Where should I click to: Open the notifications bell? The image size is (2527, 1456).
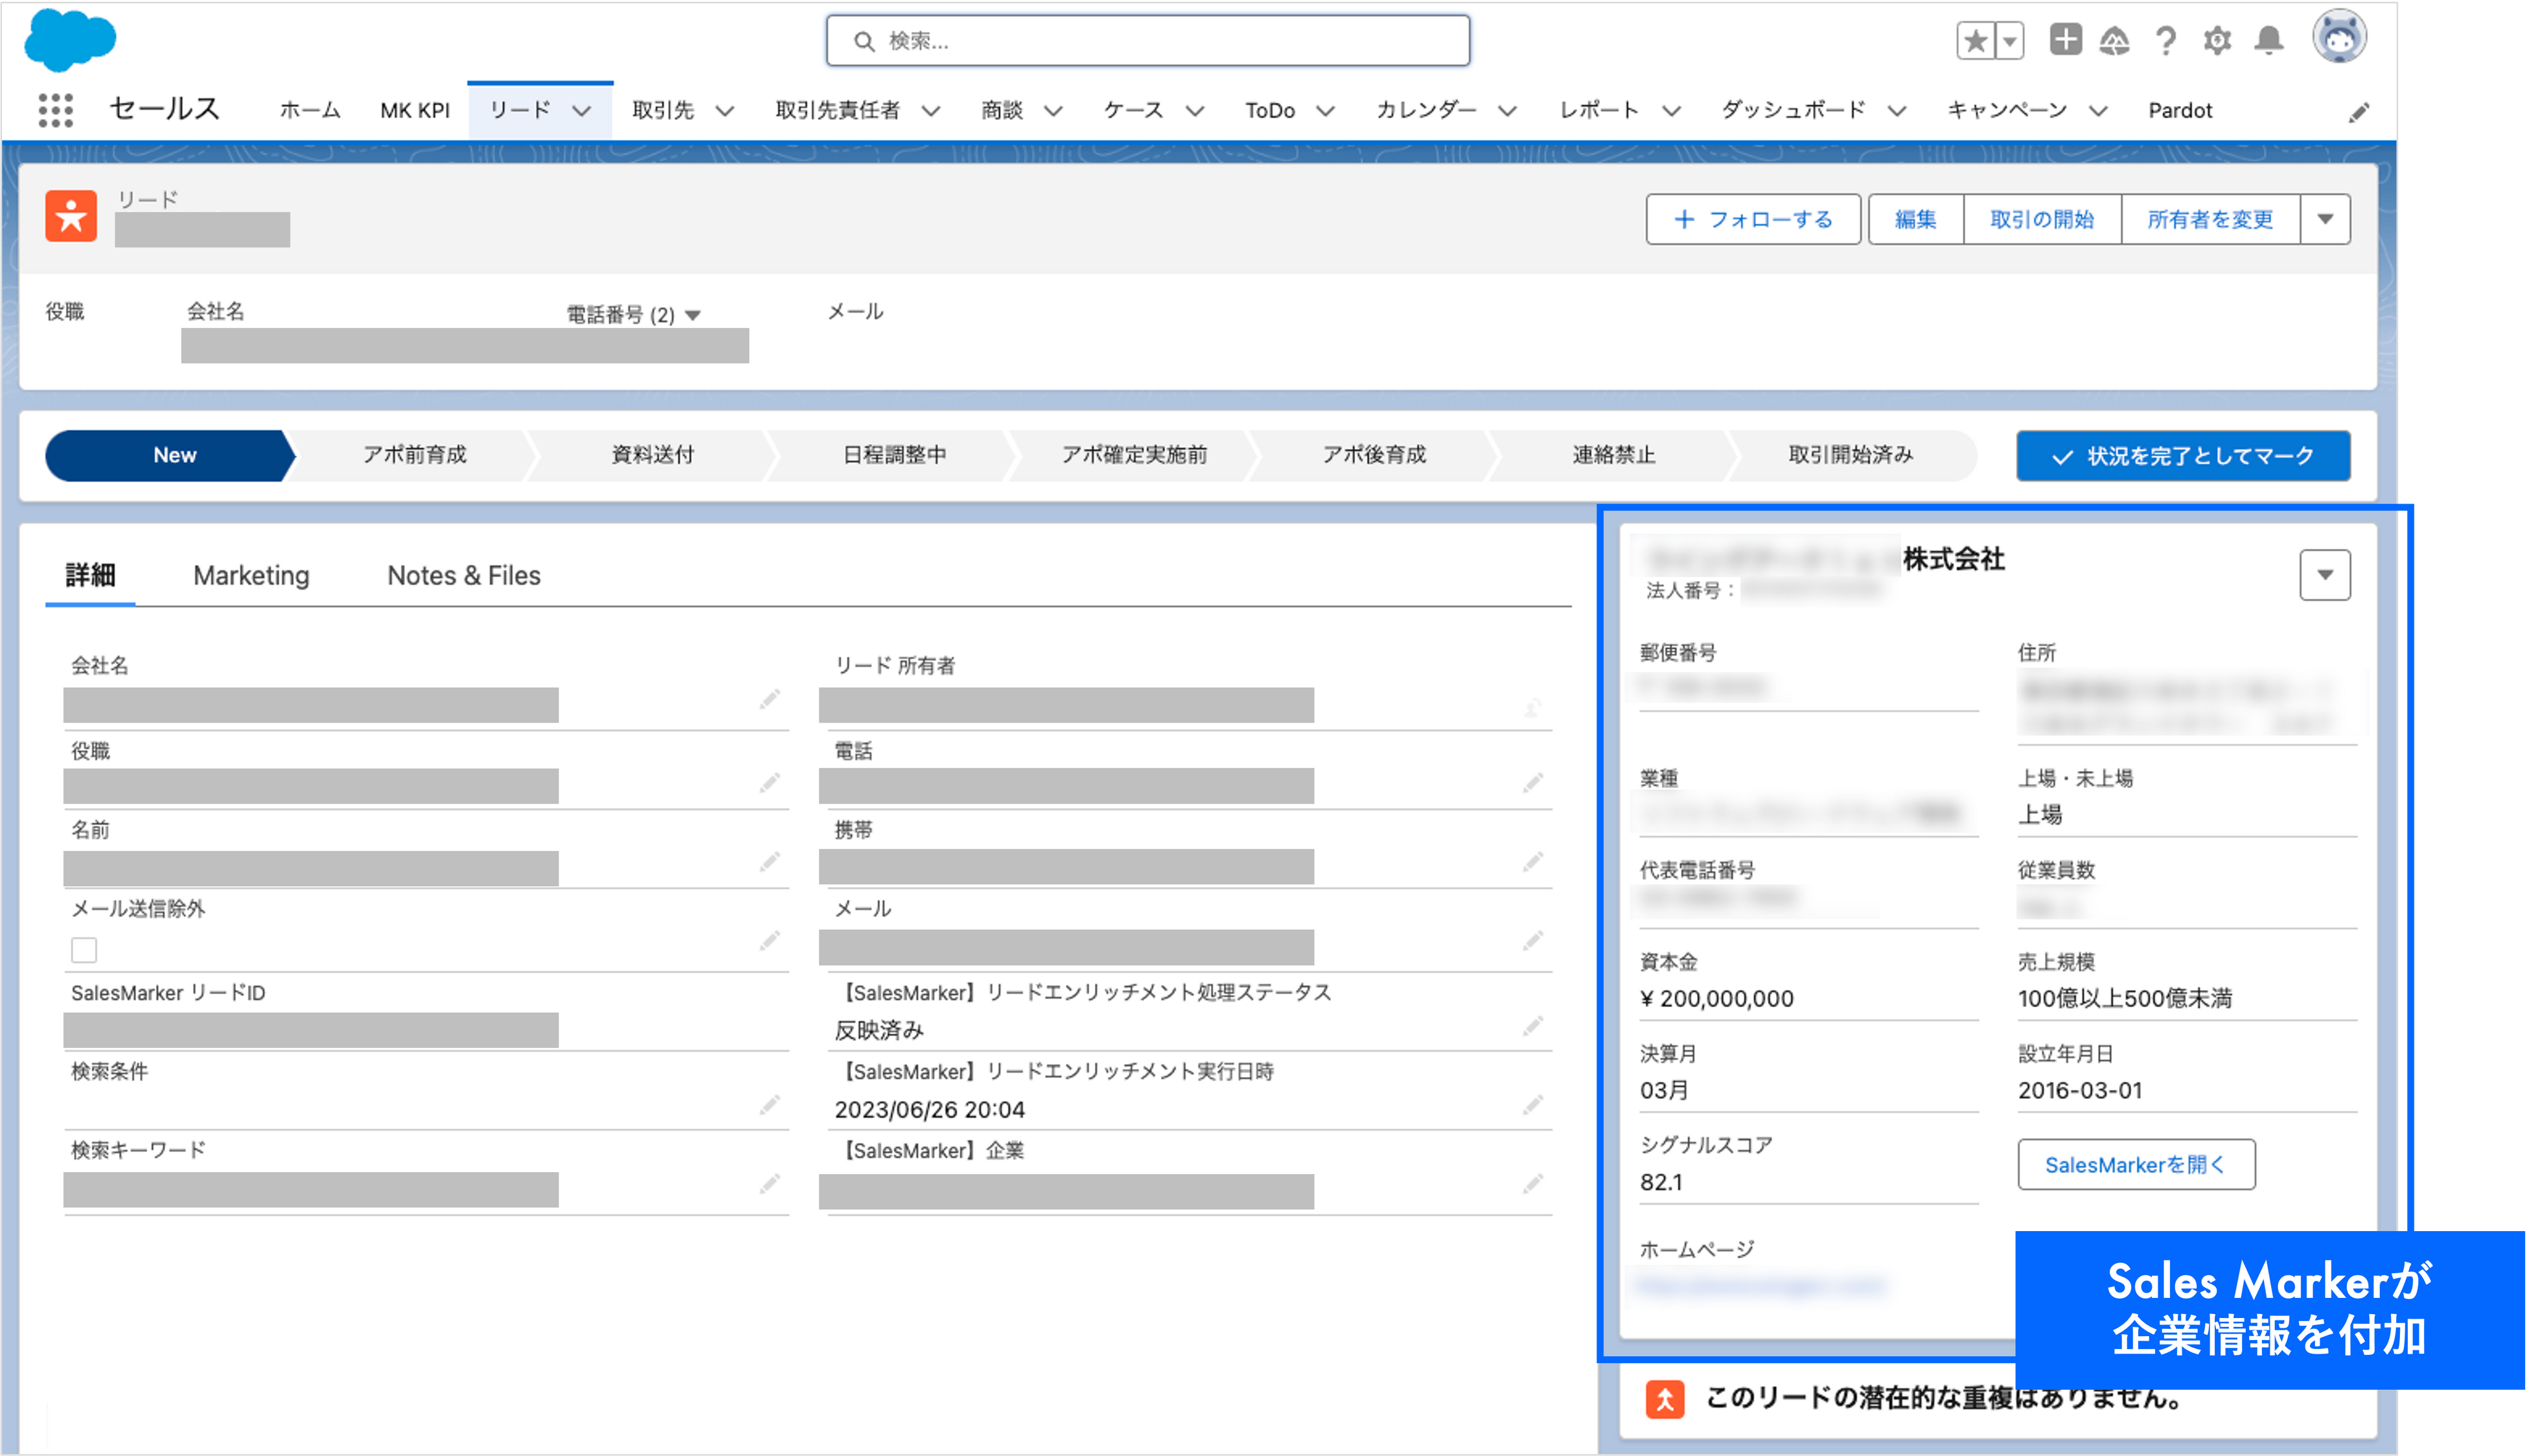pos(2269,41)
